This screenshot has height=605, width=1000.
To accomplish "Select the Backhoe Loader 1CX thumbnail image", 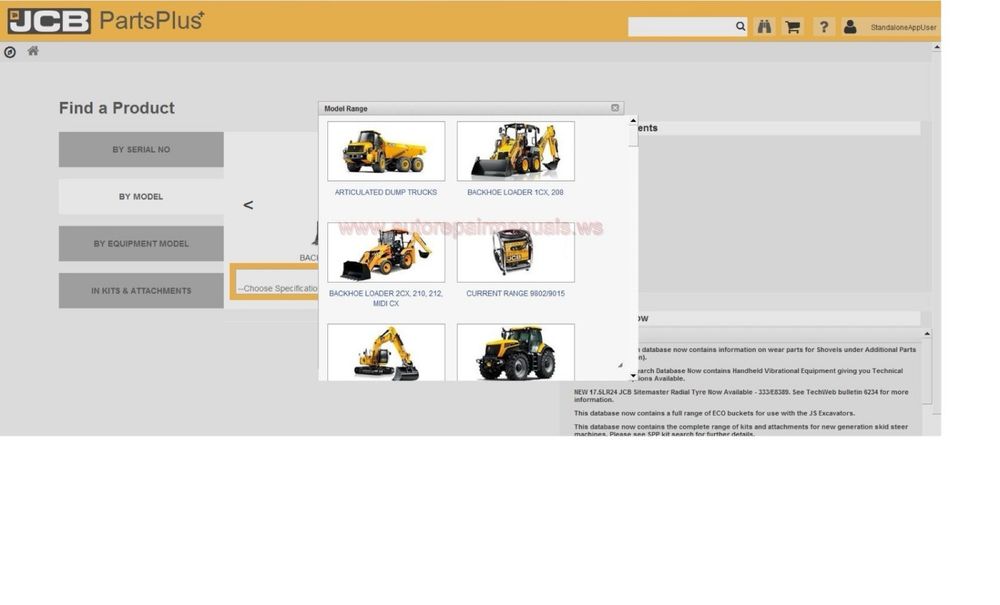I will 515,151.
